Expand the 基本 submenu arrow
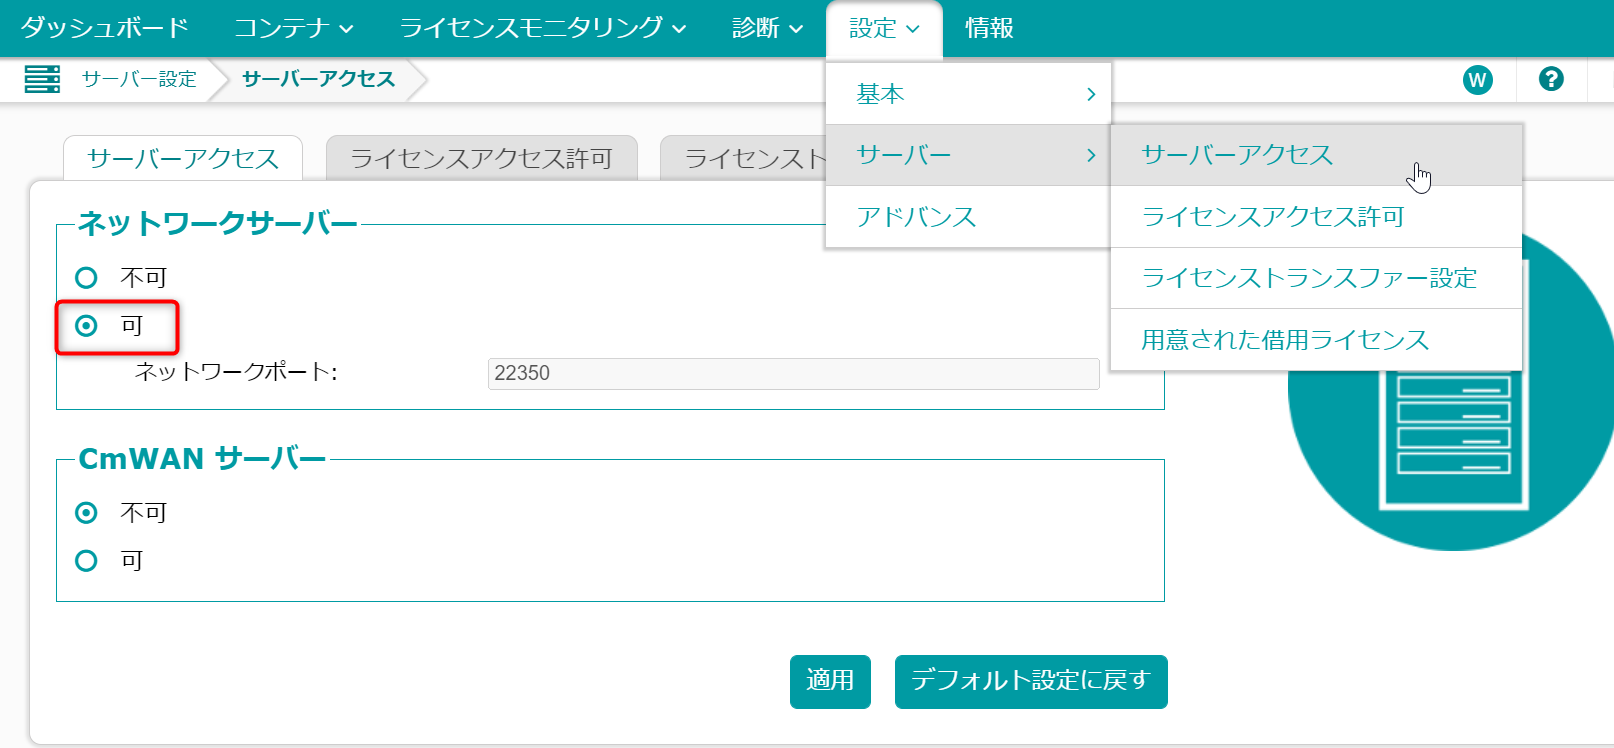This screenshot has height=748, width=1614. 1091,94
